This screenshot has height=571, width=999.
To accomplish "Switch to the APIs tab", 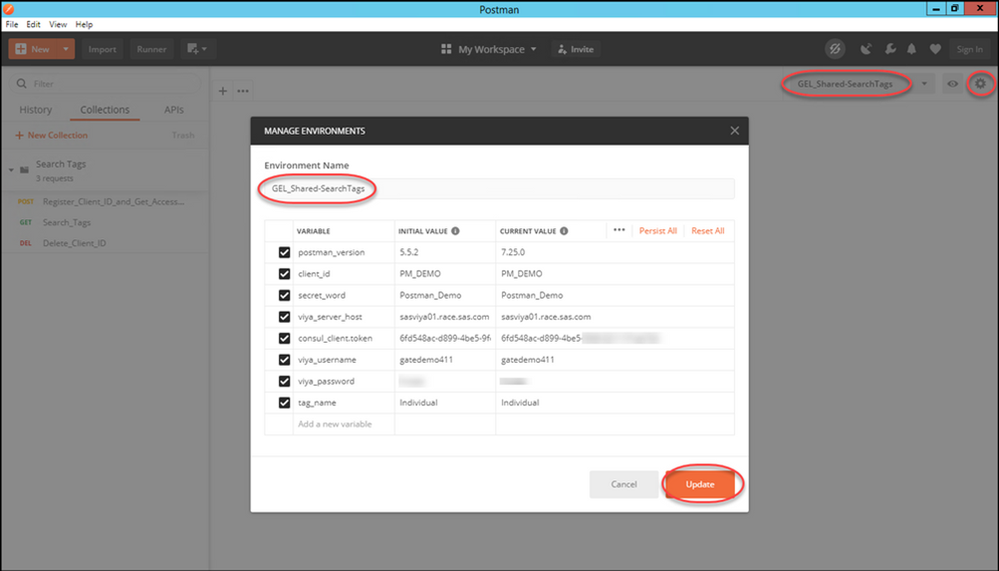I will (174, 110).
